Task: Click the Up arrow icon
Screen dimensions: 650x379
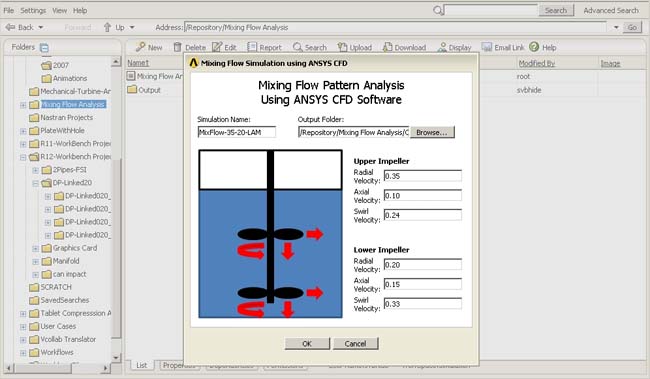Action: click(107, 27)
